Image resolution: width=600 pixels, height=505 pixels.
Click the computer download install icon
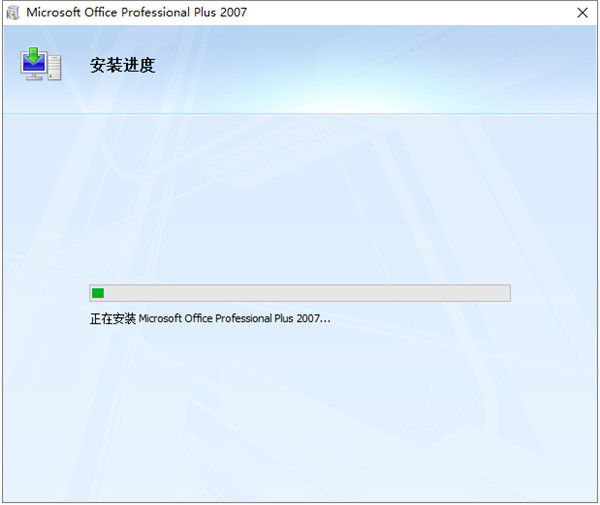41,64
